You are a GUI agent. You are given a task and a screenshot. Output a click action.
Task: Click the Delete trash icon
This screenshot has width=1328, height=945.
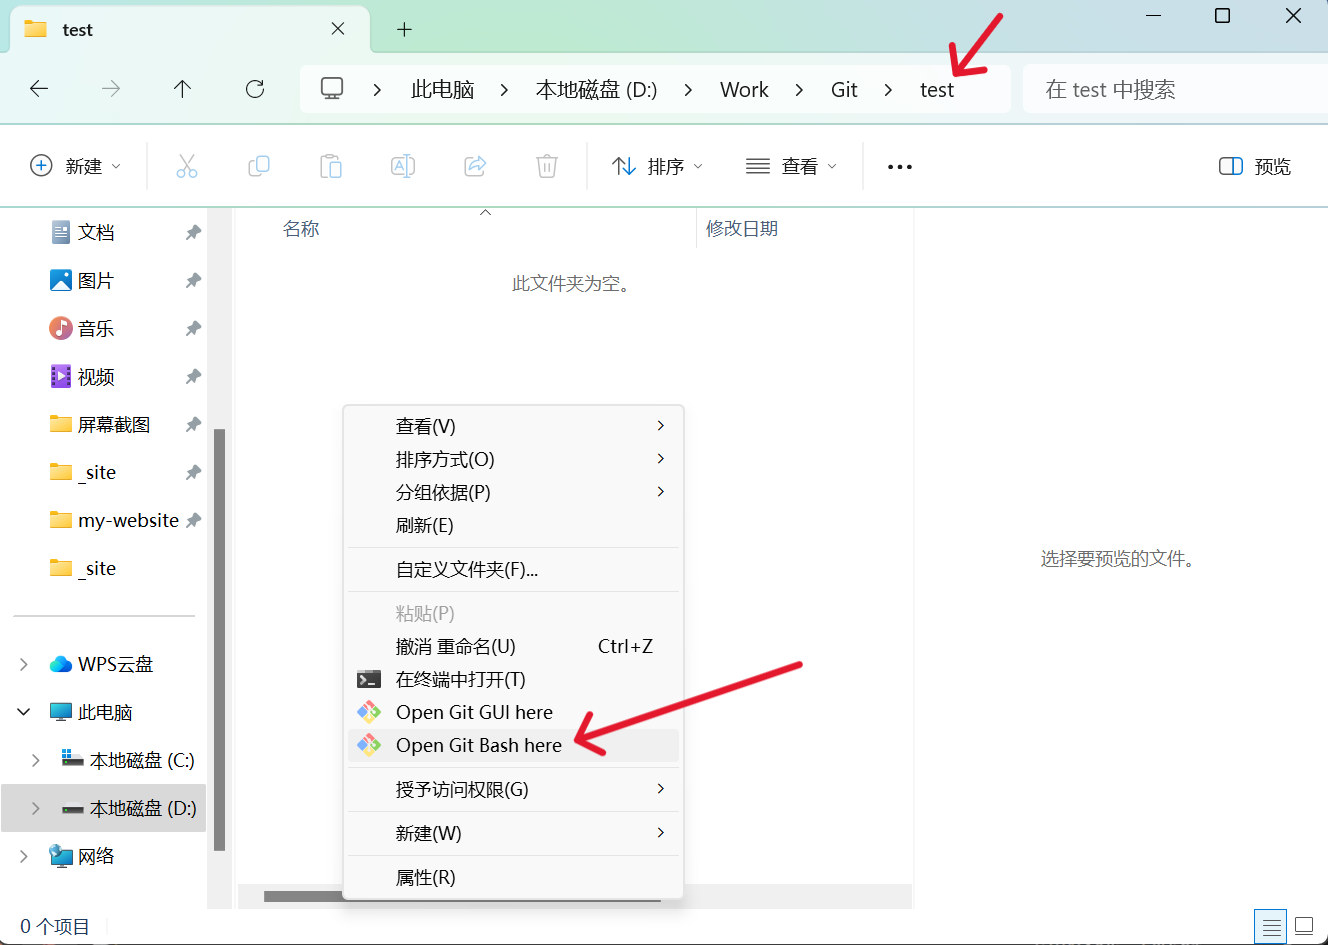tap(547, 166)
